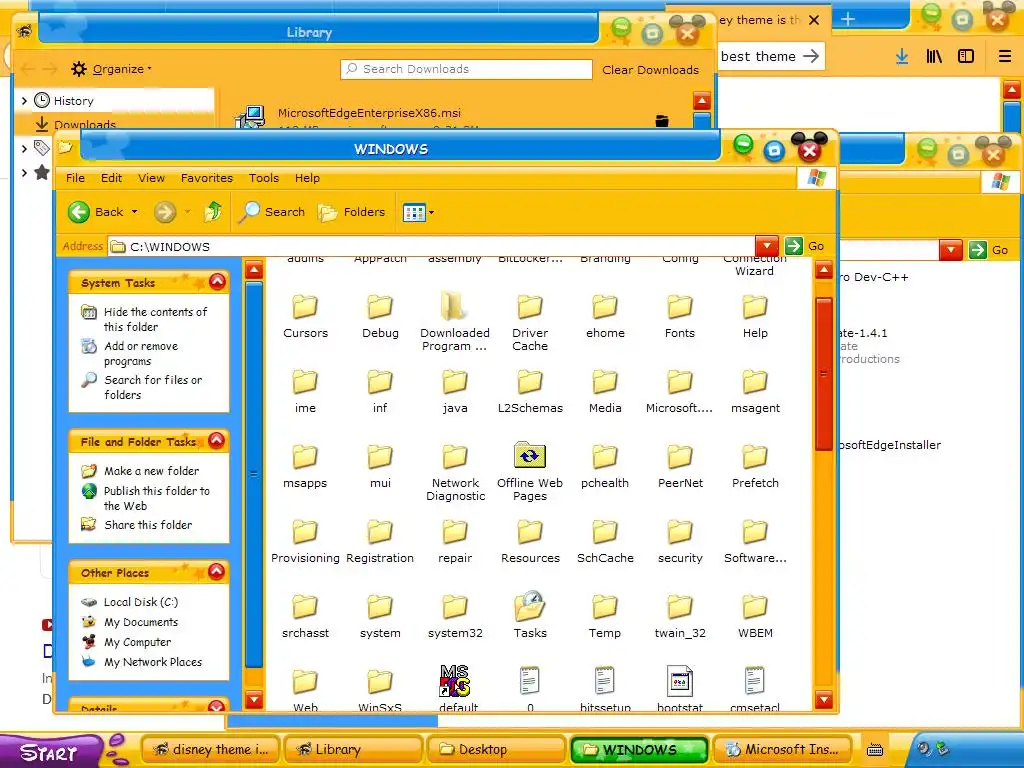Click the Search toolbar button
This screenshot has height=768, width=1024.
[x=272, y=212]
